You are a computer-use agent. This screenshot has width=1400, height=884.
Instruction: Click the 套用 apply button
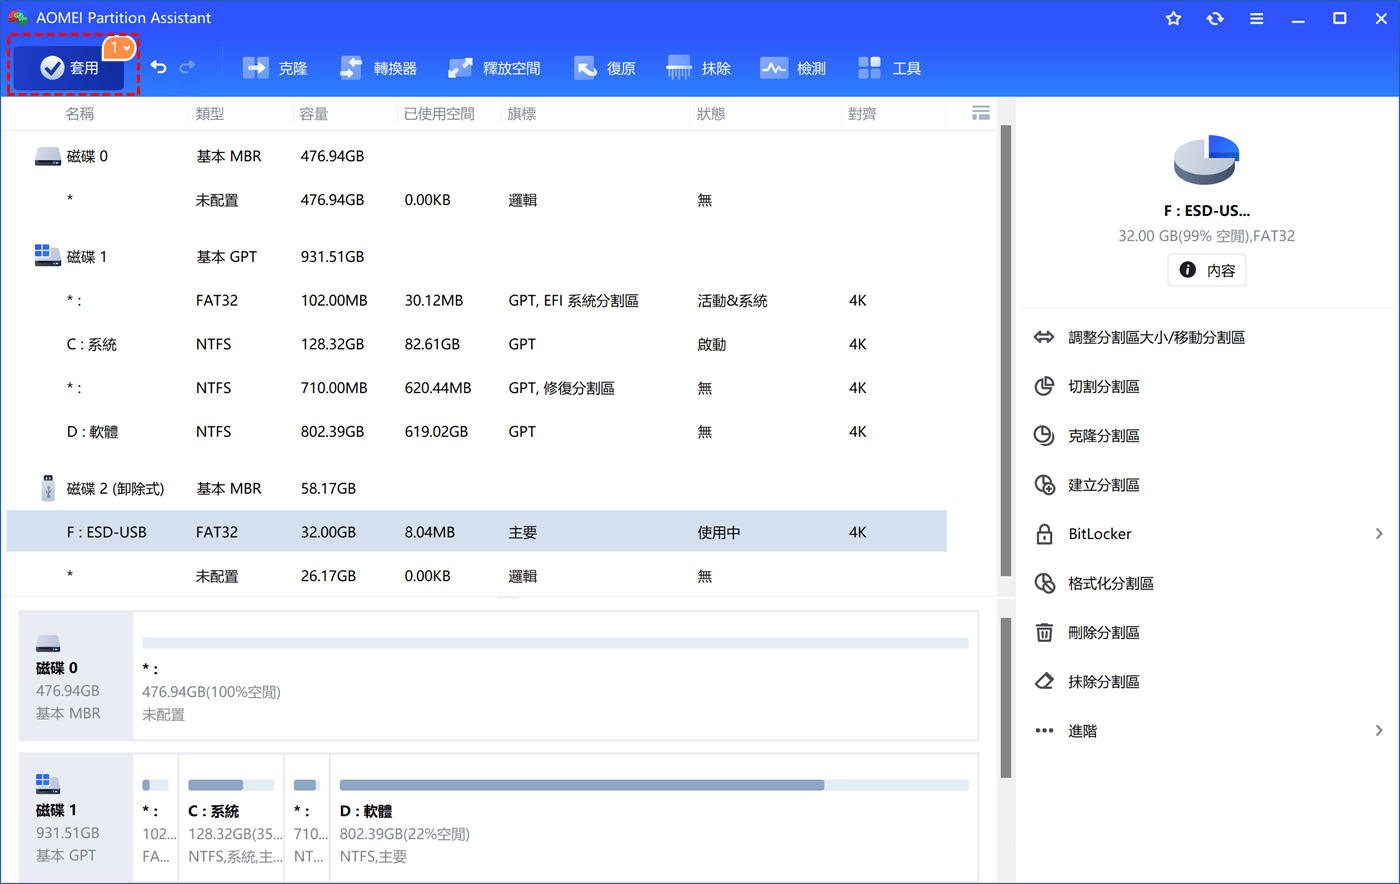[69, 67]
